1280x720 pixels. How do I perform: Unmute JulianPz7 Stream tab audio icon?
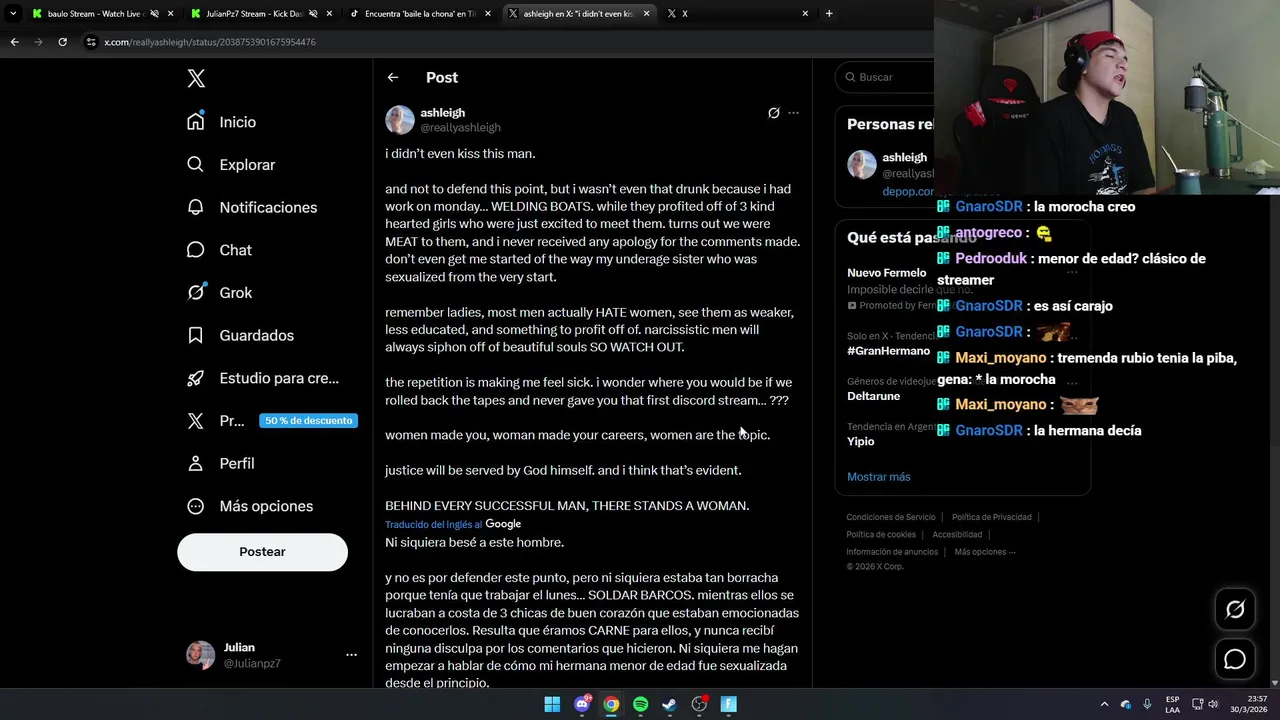(x=313, y=14)
